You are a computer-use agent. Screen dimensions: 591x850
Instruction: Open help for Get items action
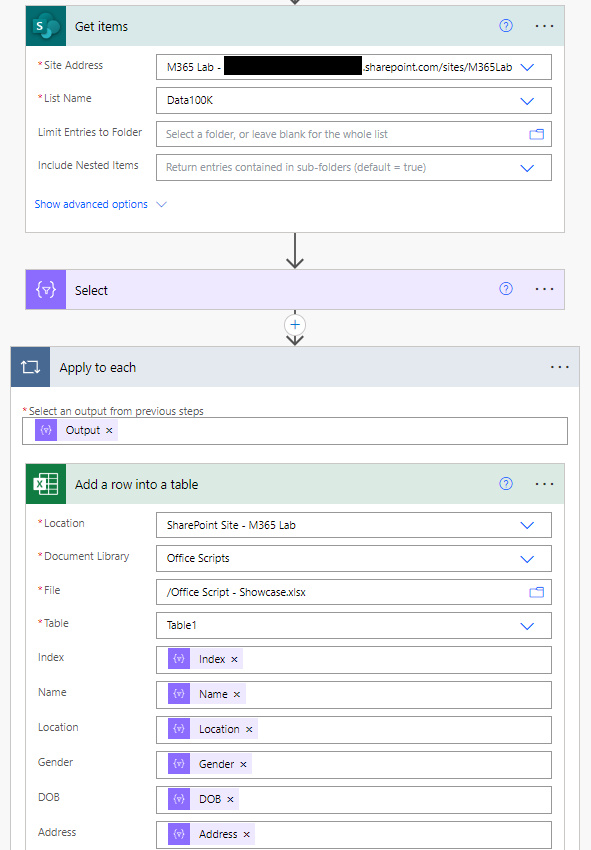pyautogui.click(x=506, y=25)
